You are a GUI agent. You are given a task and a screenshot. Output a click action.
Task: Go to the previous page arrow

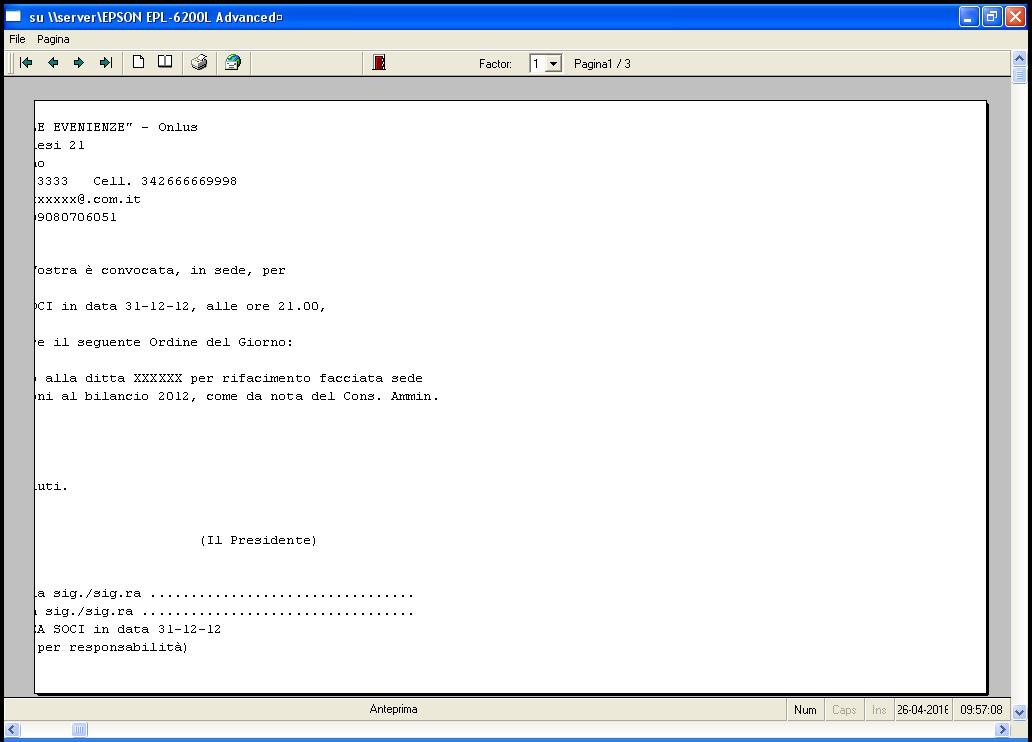click(x=53, y=63)
